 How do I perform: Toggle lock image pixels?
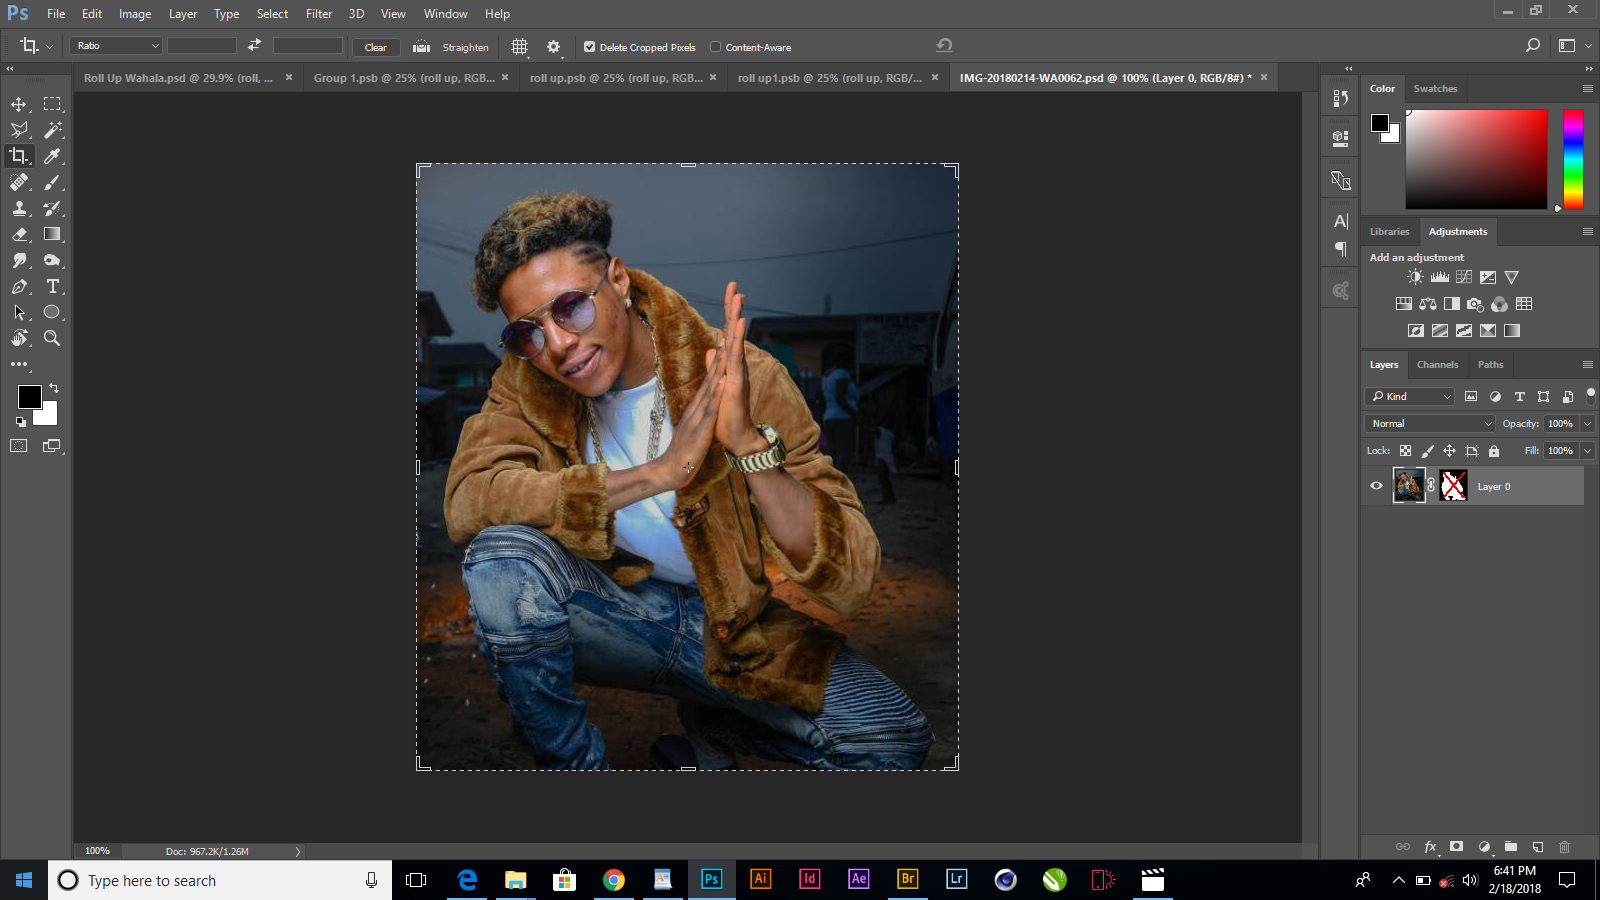pyautogui.click(x=1428, y=451)
